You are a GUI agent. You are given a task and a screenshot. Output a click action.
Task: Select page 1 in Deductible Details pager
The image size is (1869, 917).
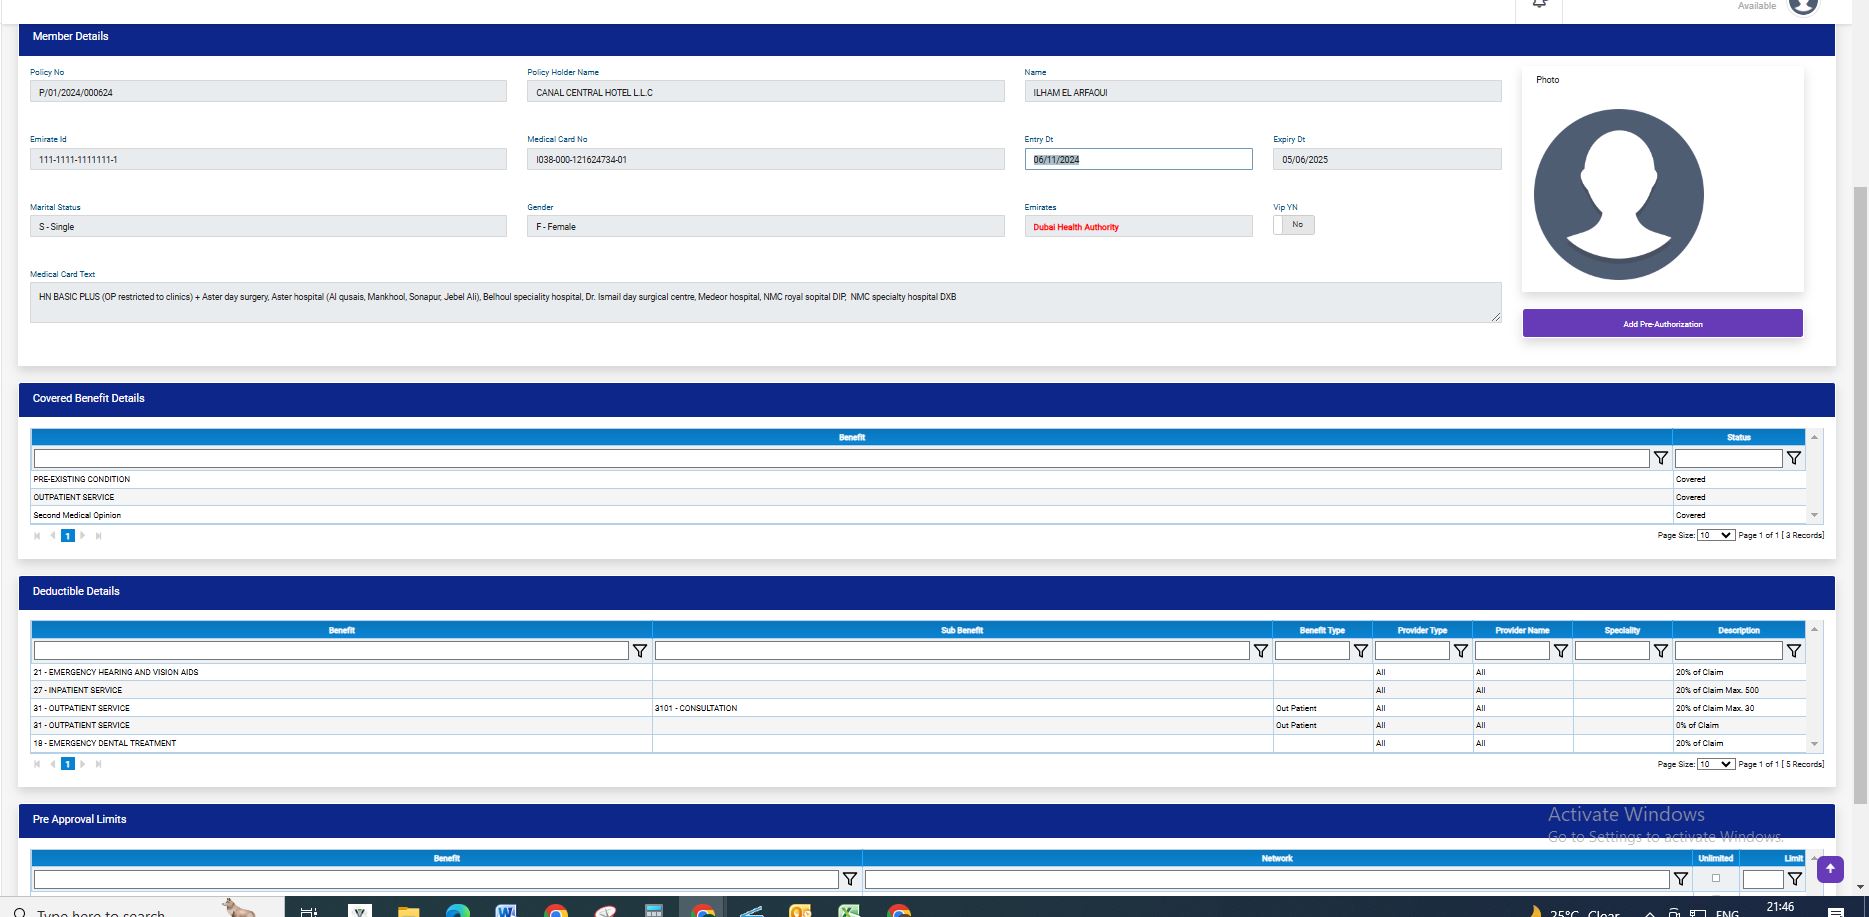click(x=68, y=764)
